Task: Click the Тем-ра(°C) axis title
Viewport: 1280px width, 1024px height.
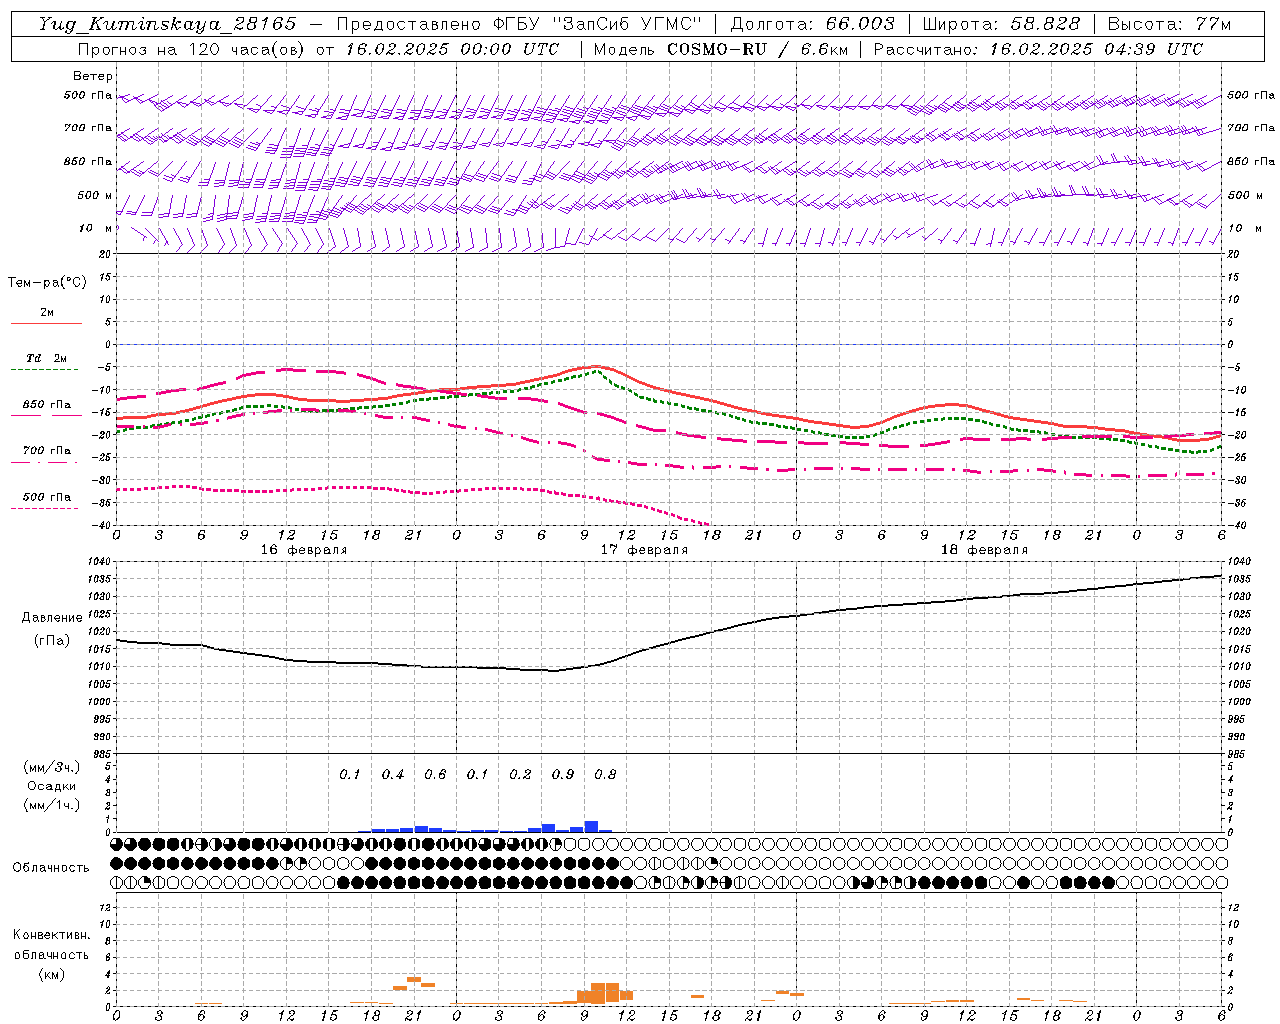Action: (47, 283)
